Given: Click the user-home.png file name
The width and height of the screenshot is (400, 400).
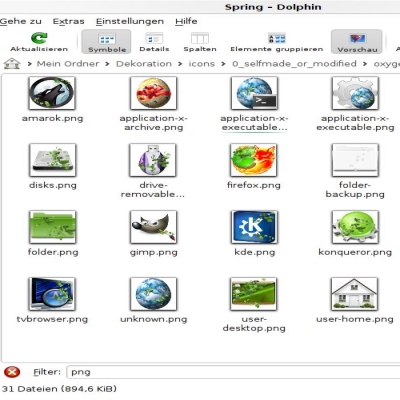Looking at the screenshot, I should 355,319.
